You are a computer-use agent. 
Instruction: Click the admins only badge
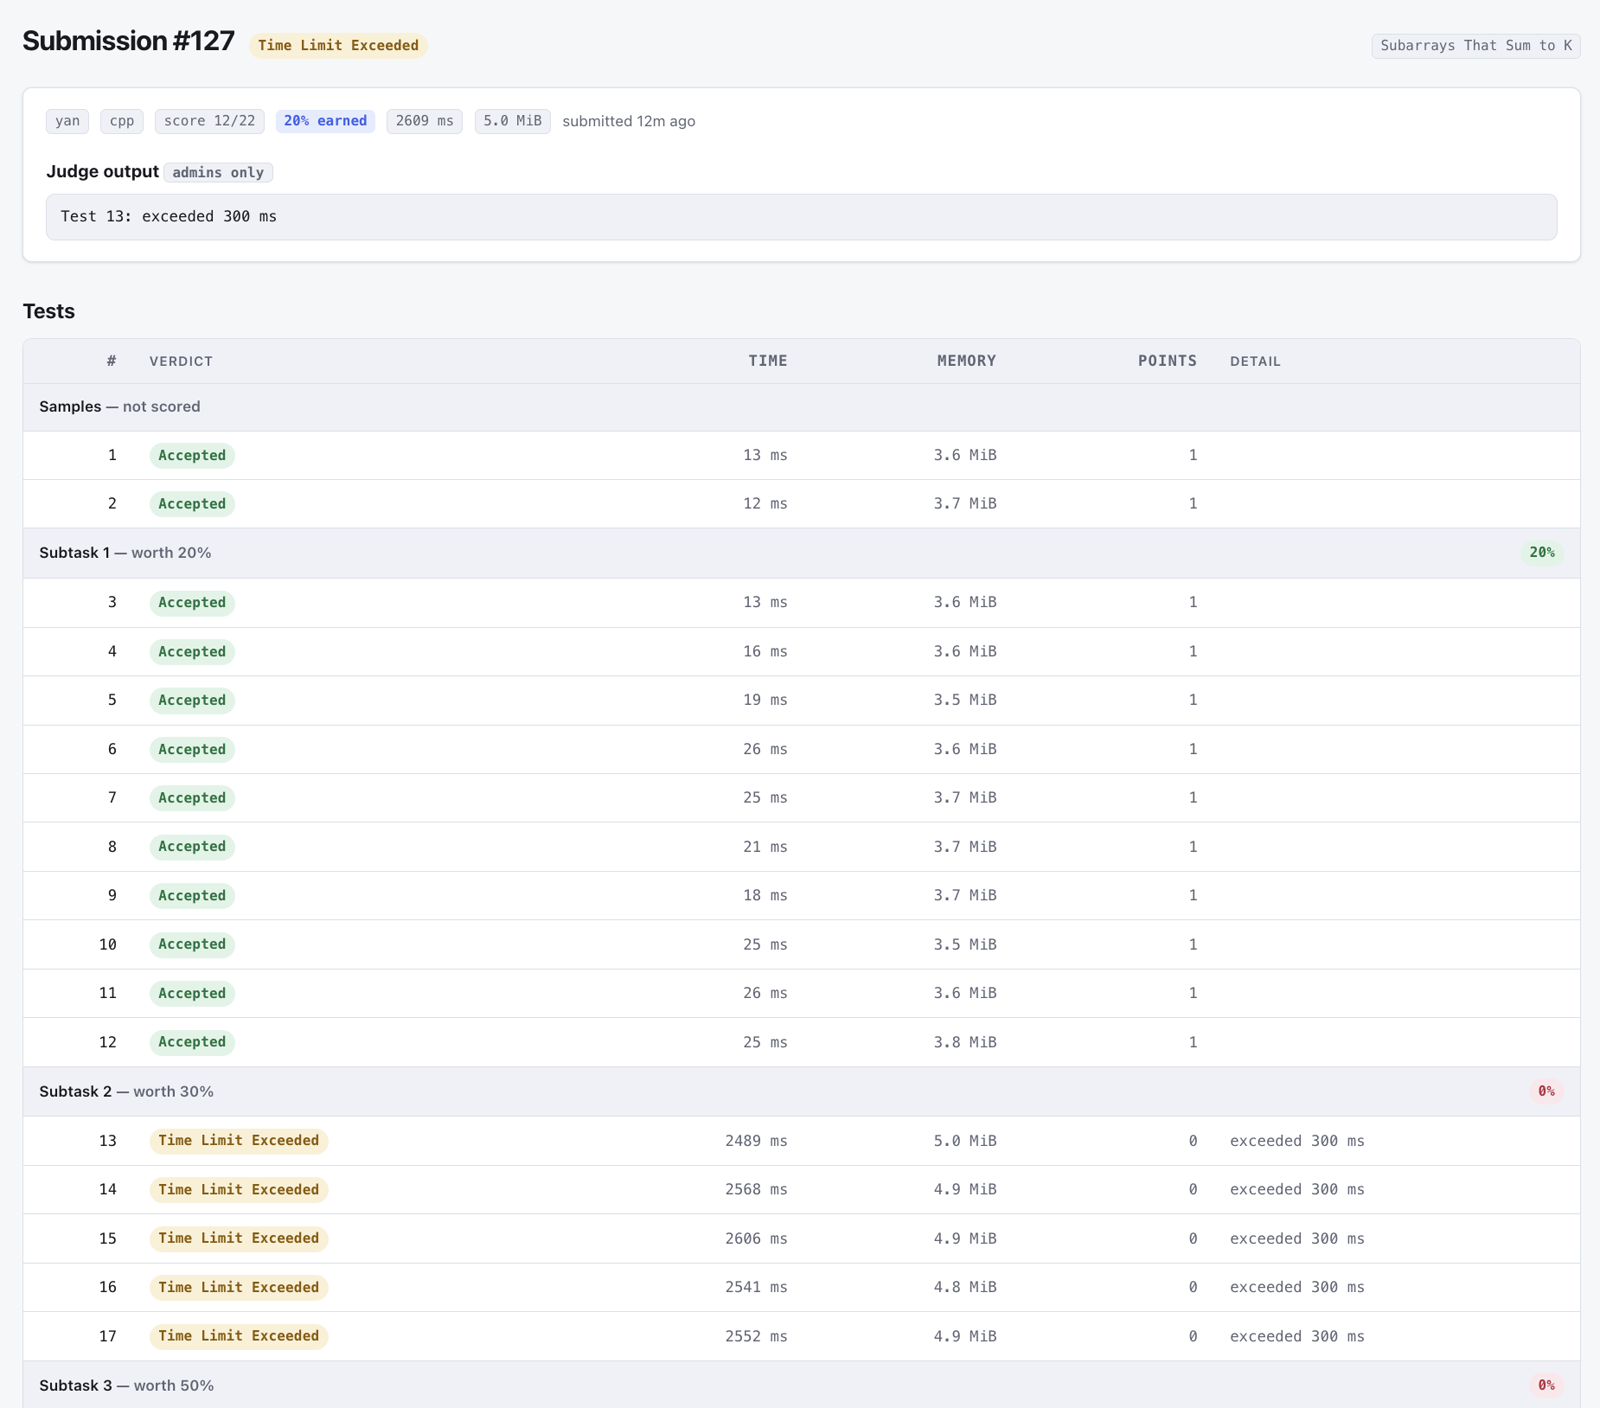click(x=218, y=172)
